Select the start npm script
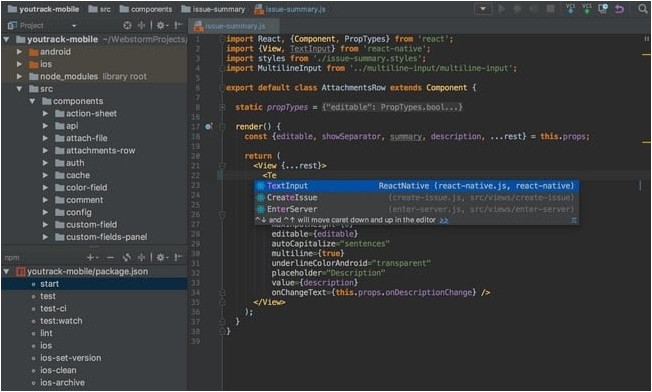The height and width of the screenshot is (392, 652). [x=94, y=284]
